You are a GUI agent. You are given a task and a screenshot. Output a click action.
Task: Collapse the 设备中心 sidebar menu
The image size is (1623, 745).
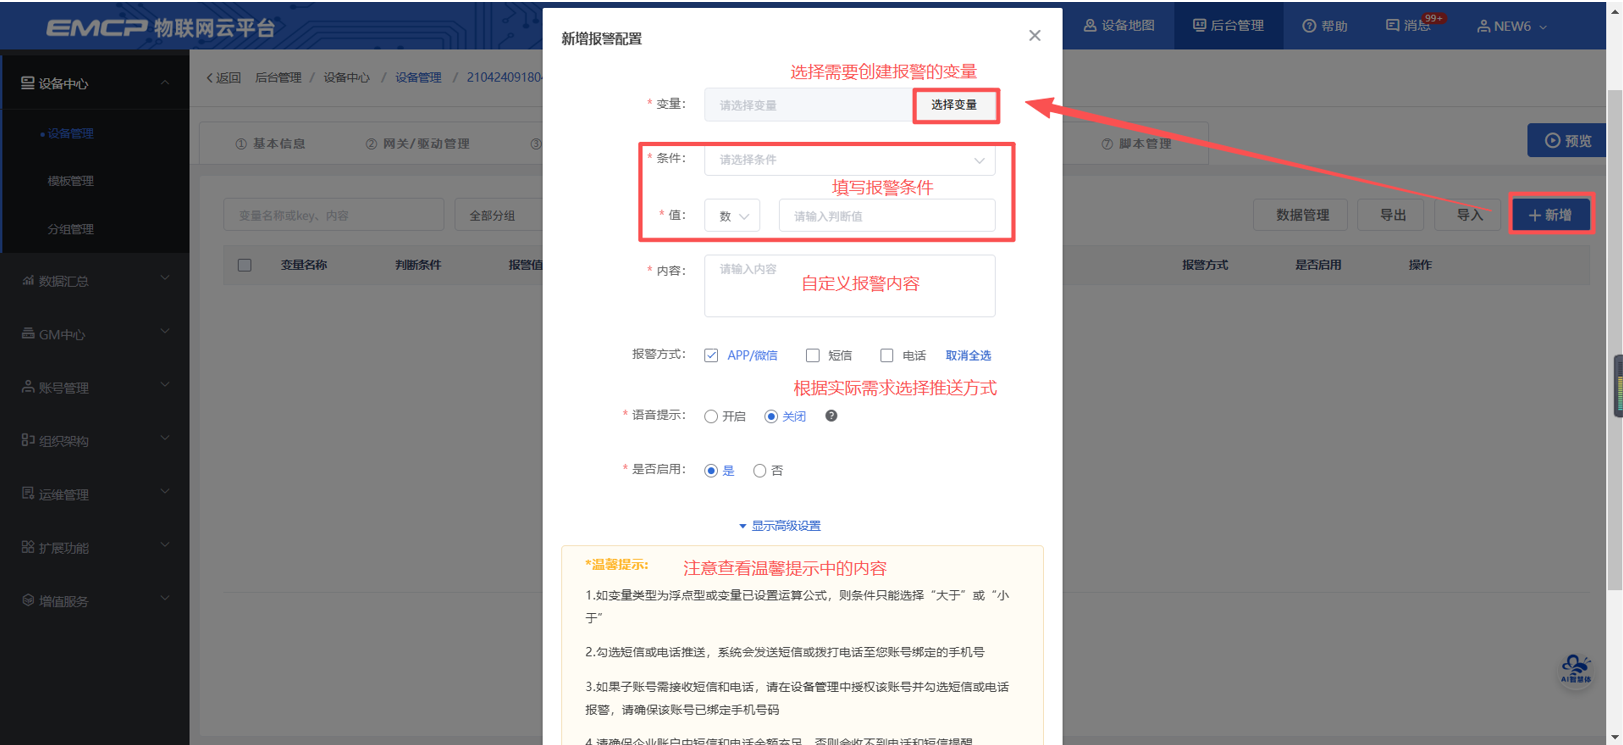click(95, 84)
